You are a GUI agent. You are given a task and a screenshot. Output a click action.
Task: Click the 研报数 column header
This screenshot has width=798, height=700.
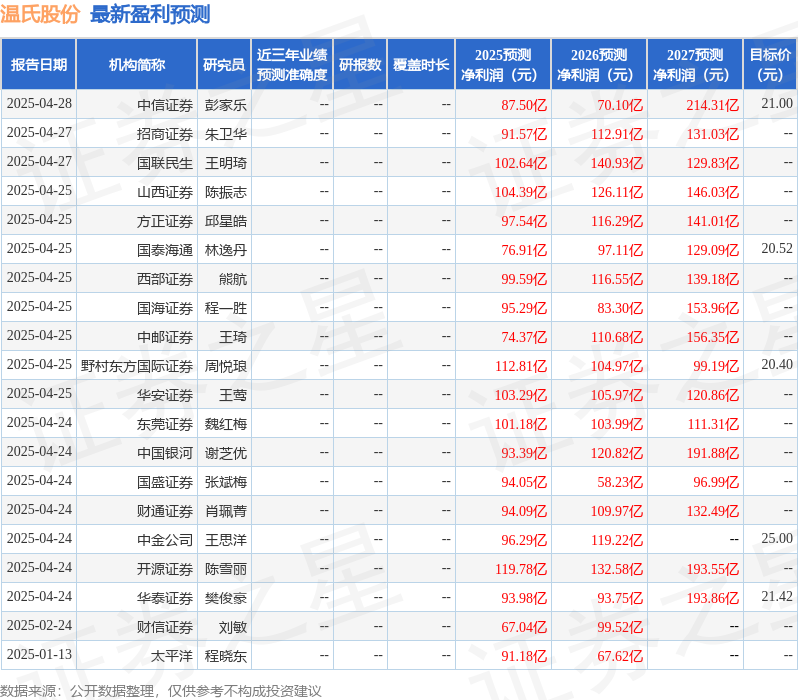coord(360,65)
